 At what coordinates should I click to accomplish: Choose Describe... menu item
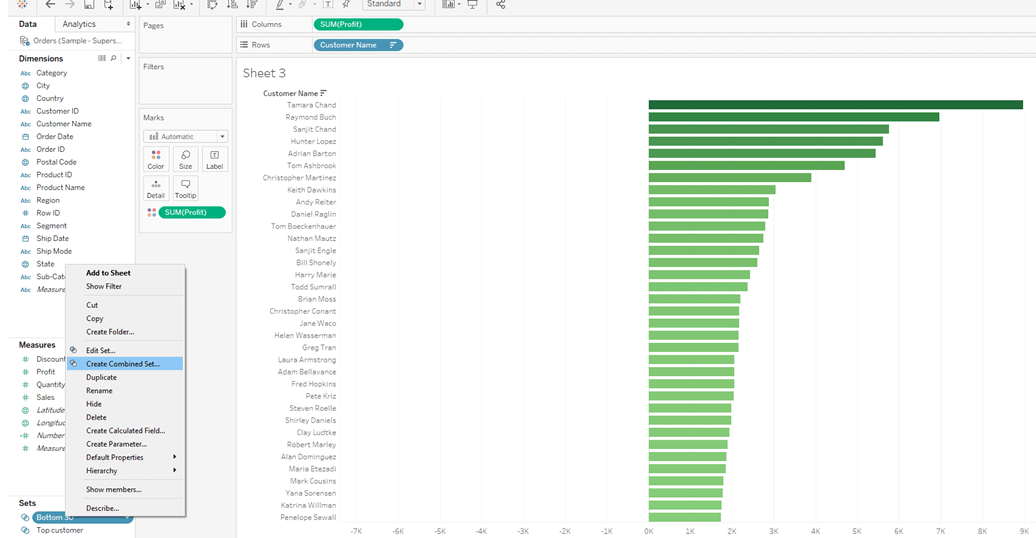125,508
